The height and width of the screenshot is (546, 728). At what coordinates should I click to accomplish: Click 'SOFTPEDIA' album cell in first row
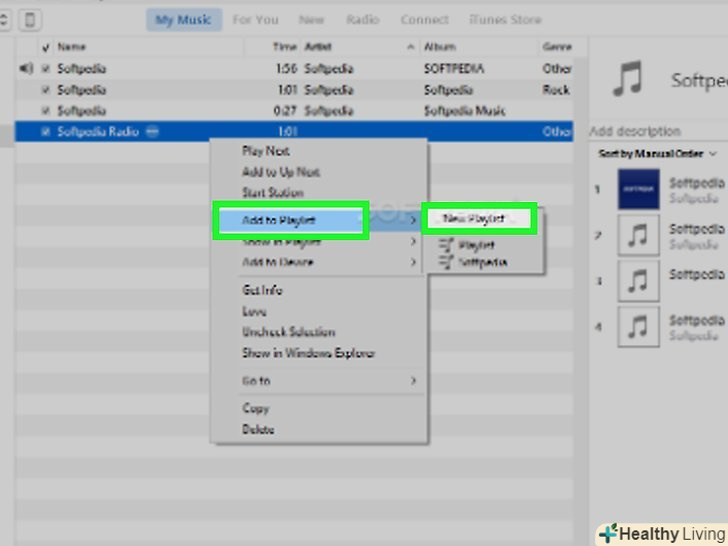click(454, 69)
